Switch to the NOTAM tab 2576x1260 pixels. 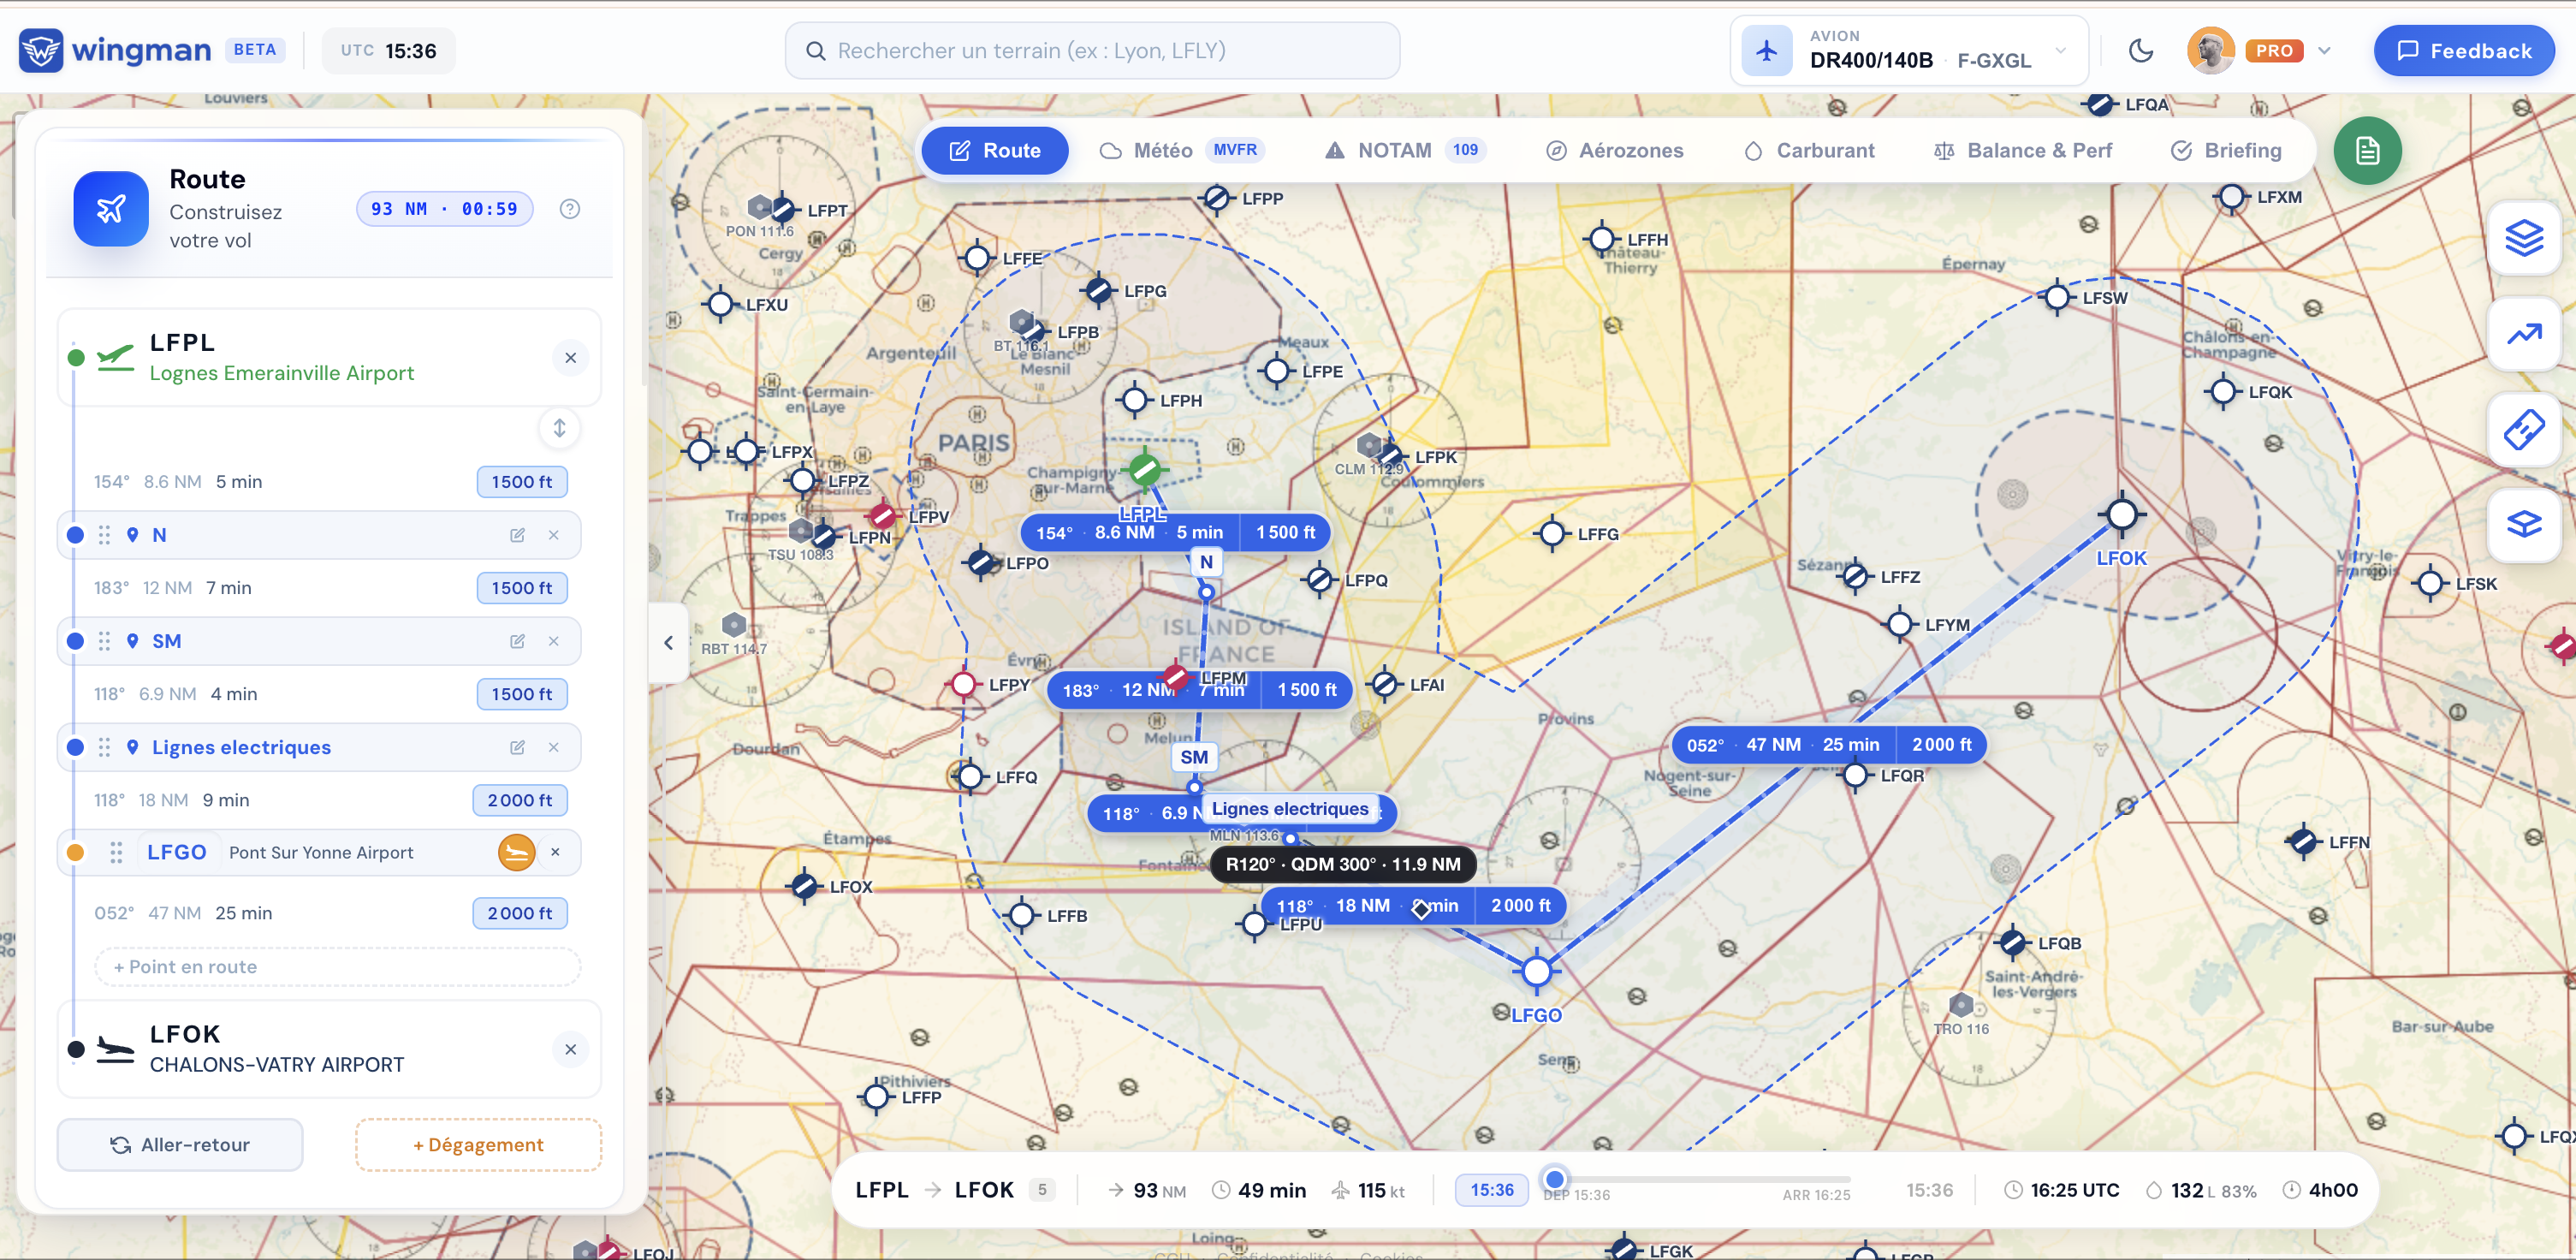click(x=1405, y=151)
